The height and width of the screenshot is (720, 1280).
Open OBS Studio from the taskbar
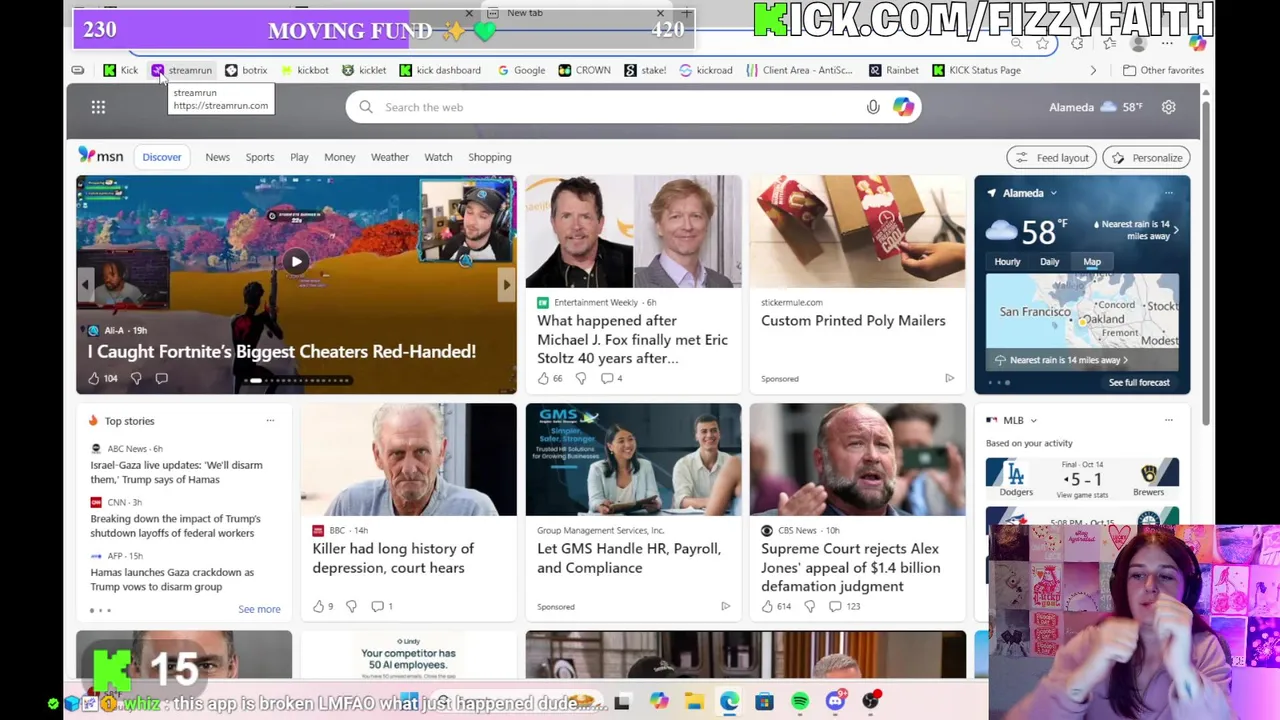871,702
